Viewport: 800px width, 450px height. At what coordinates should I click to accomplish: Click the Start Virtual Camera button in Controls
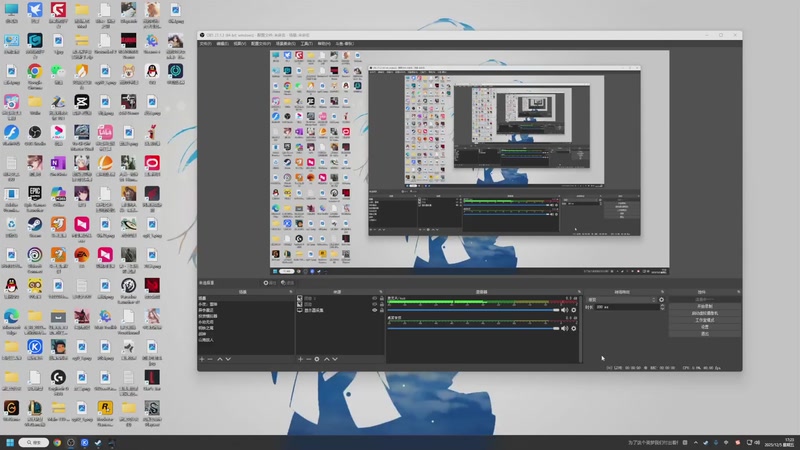click(705, 313)
